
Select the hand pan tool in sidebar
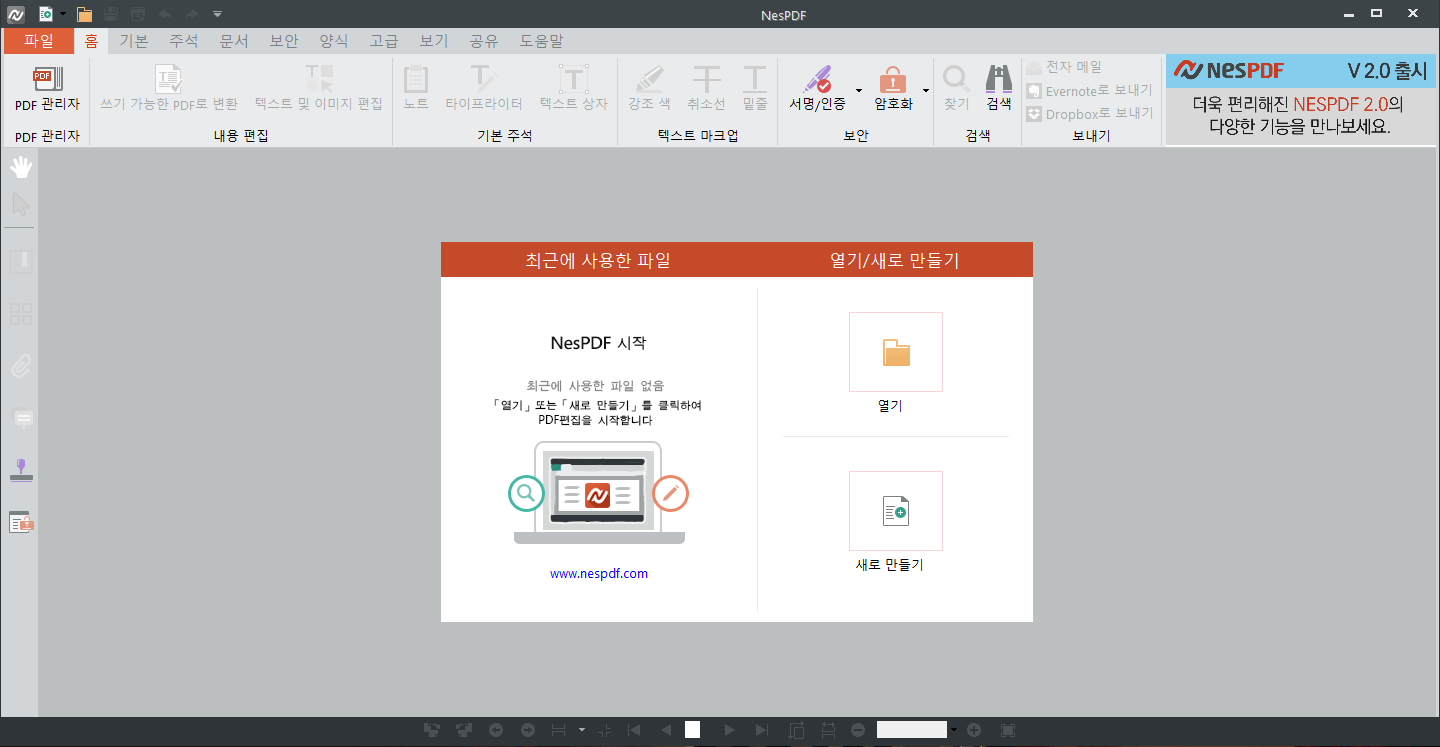pos(21,167)
